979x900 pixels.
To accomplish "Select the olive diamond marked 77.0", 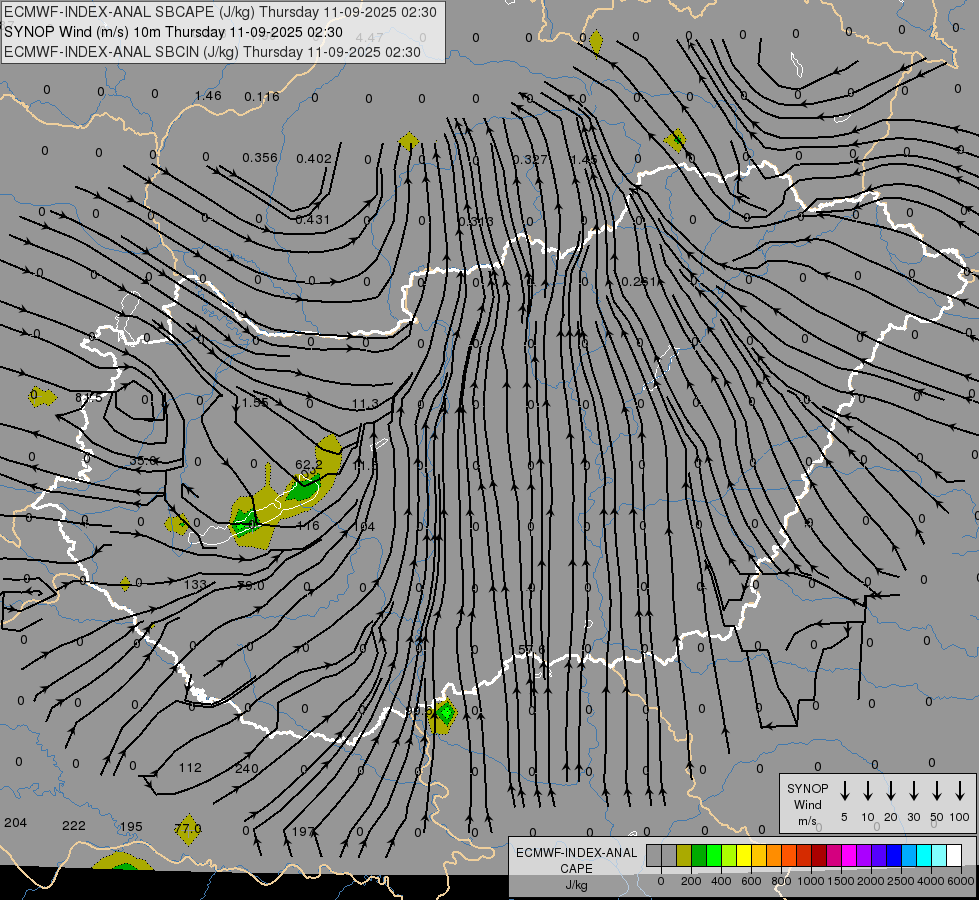I will coord(188,829).
